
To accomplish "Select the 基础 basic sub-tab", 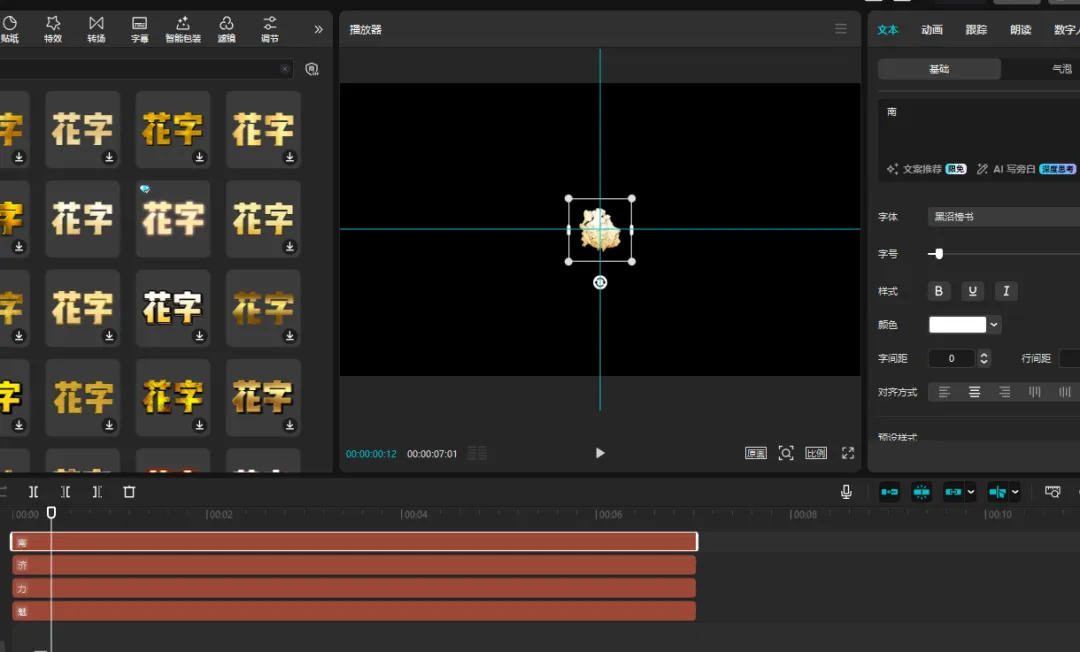I will (939, 69).
